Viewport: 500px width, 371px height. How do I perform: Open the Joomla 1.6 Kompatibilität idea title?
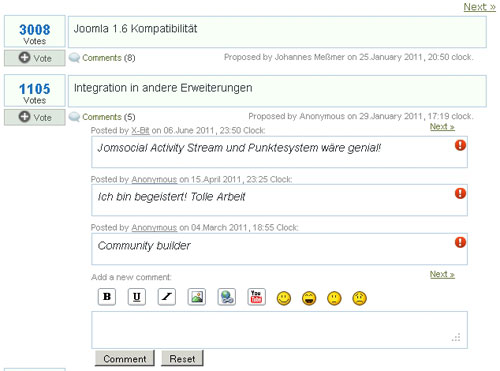click(x=135, y=29)
